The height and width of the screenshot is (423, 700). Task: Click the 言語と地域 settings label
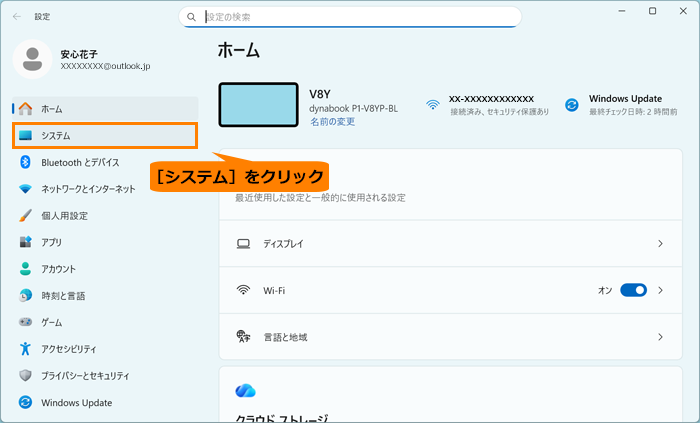click(285, 337)
